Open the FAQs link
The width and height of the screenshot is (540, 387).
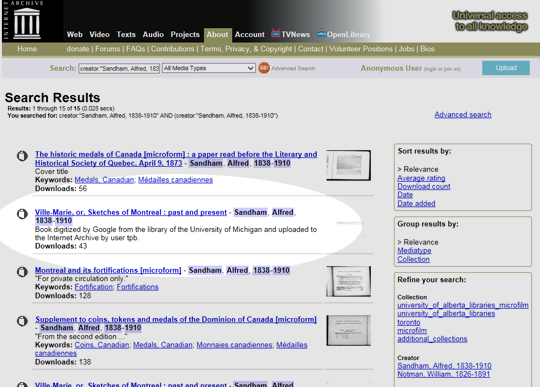click(x=135, y=49)
